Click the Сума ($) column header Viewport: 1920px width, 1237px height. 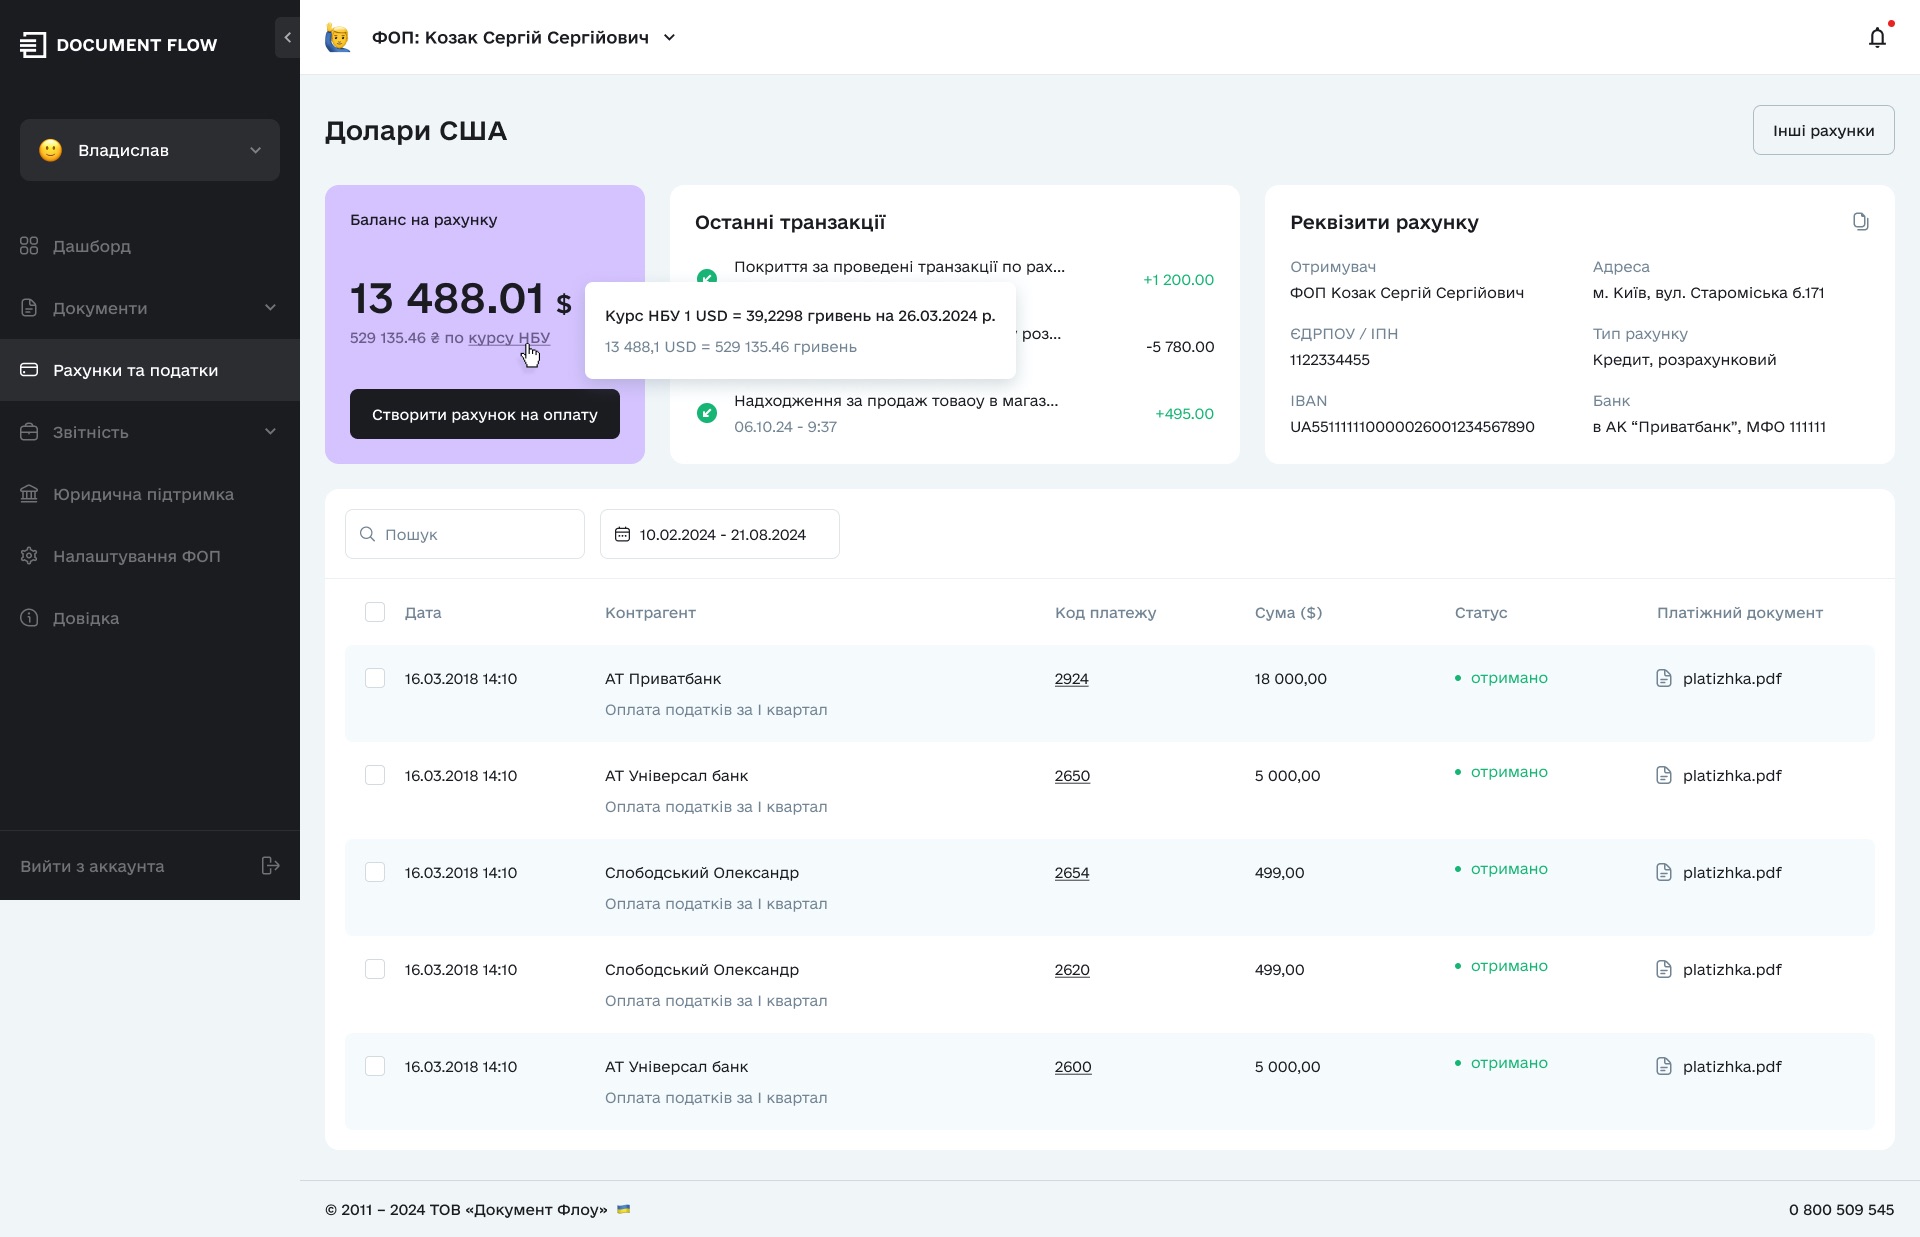click(1288, 612)
